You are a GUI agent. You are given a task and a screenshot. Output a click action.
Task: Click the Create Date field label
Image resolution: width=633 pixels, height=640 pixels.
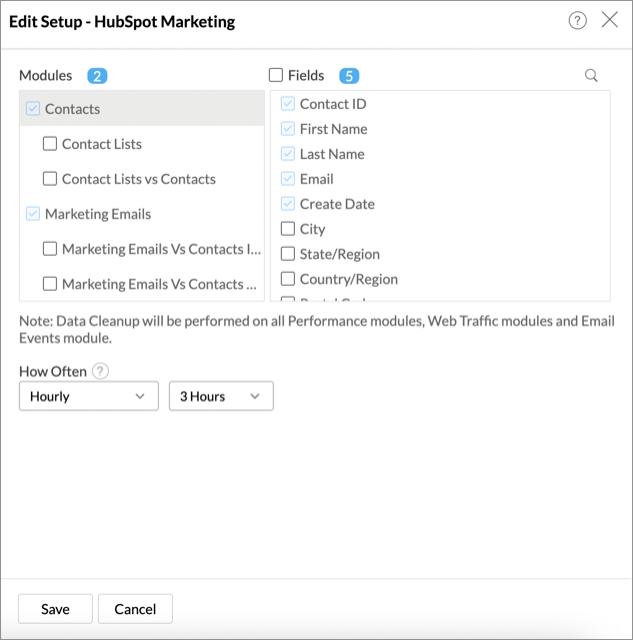(x=337, y=204)
